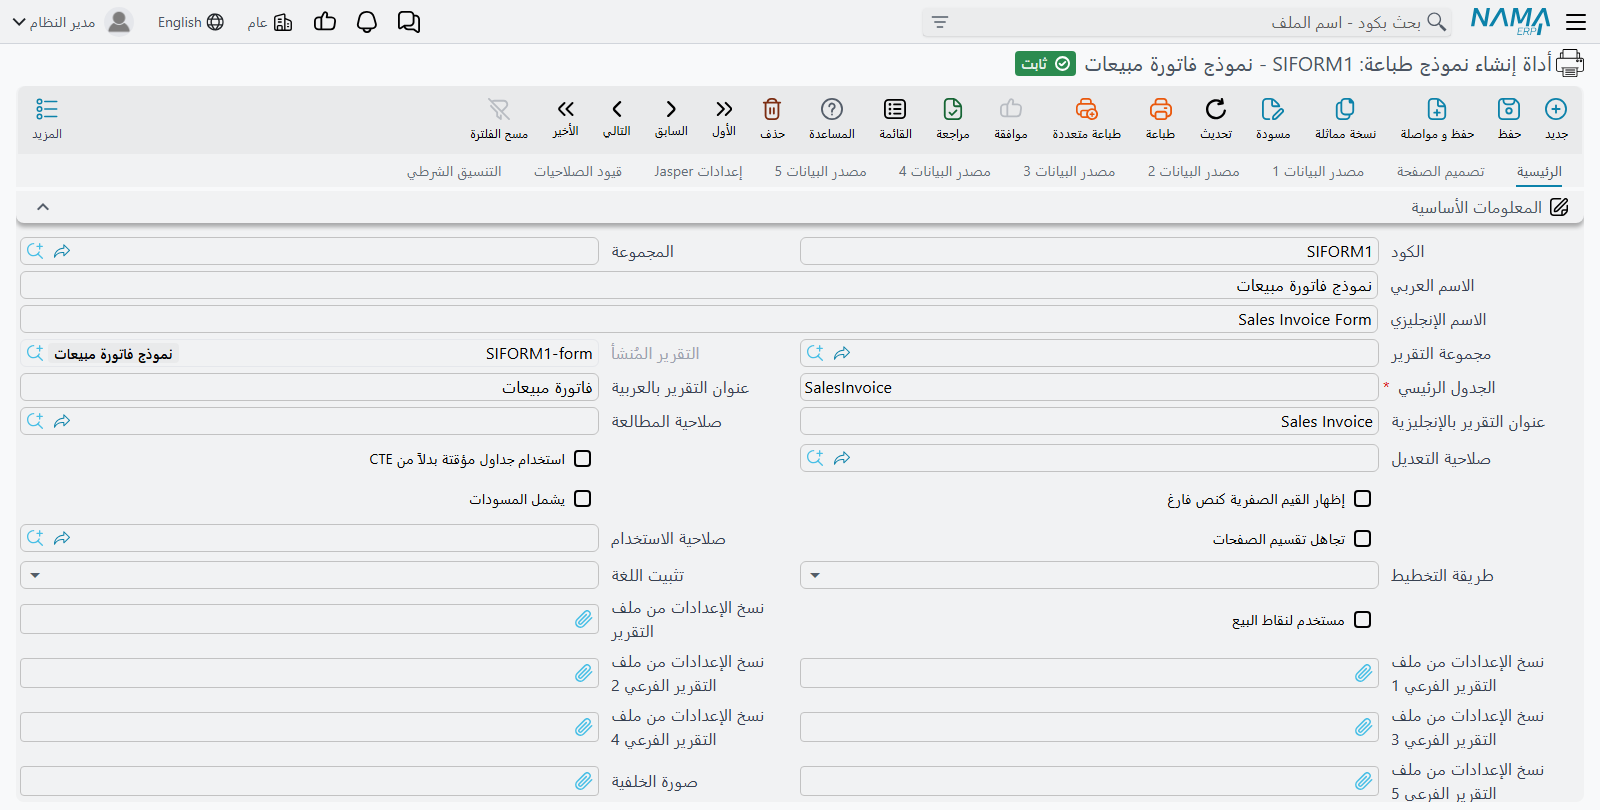The height and width of the screenshot is (810, 1600).
Task: Check تجاهل تقسيم الصفحات option
Action: pyautogui.click(x=1362, y=539)
